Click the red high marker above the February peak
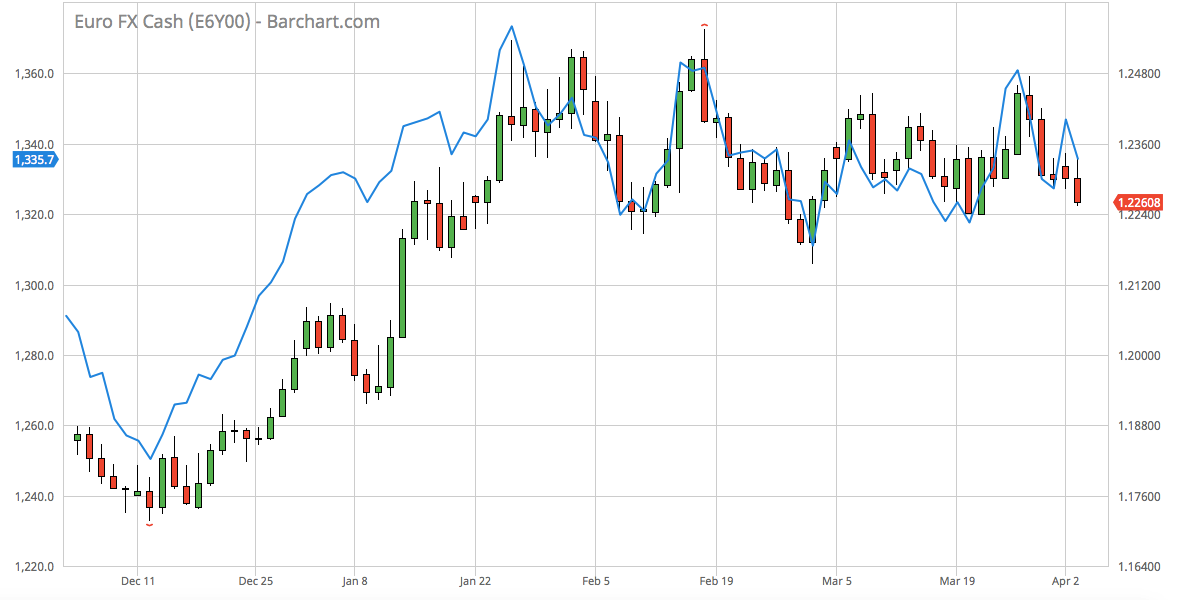1192x600 pixels. pyautogui.click(x=705, y=25)
